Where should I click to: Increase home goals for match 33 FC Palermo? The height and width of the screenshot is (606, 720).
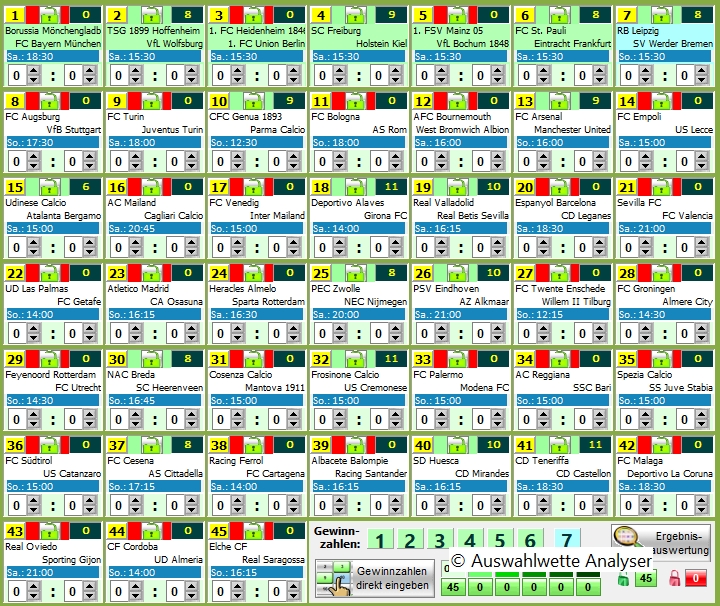pos(441,415)
